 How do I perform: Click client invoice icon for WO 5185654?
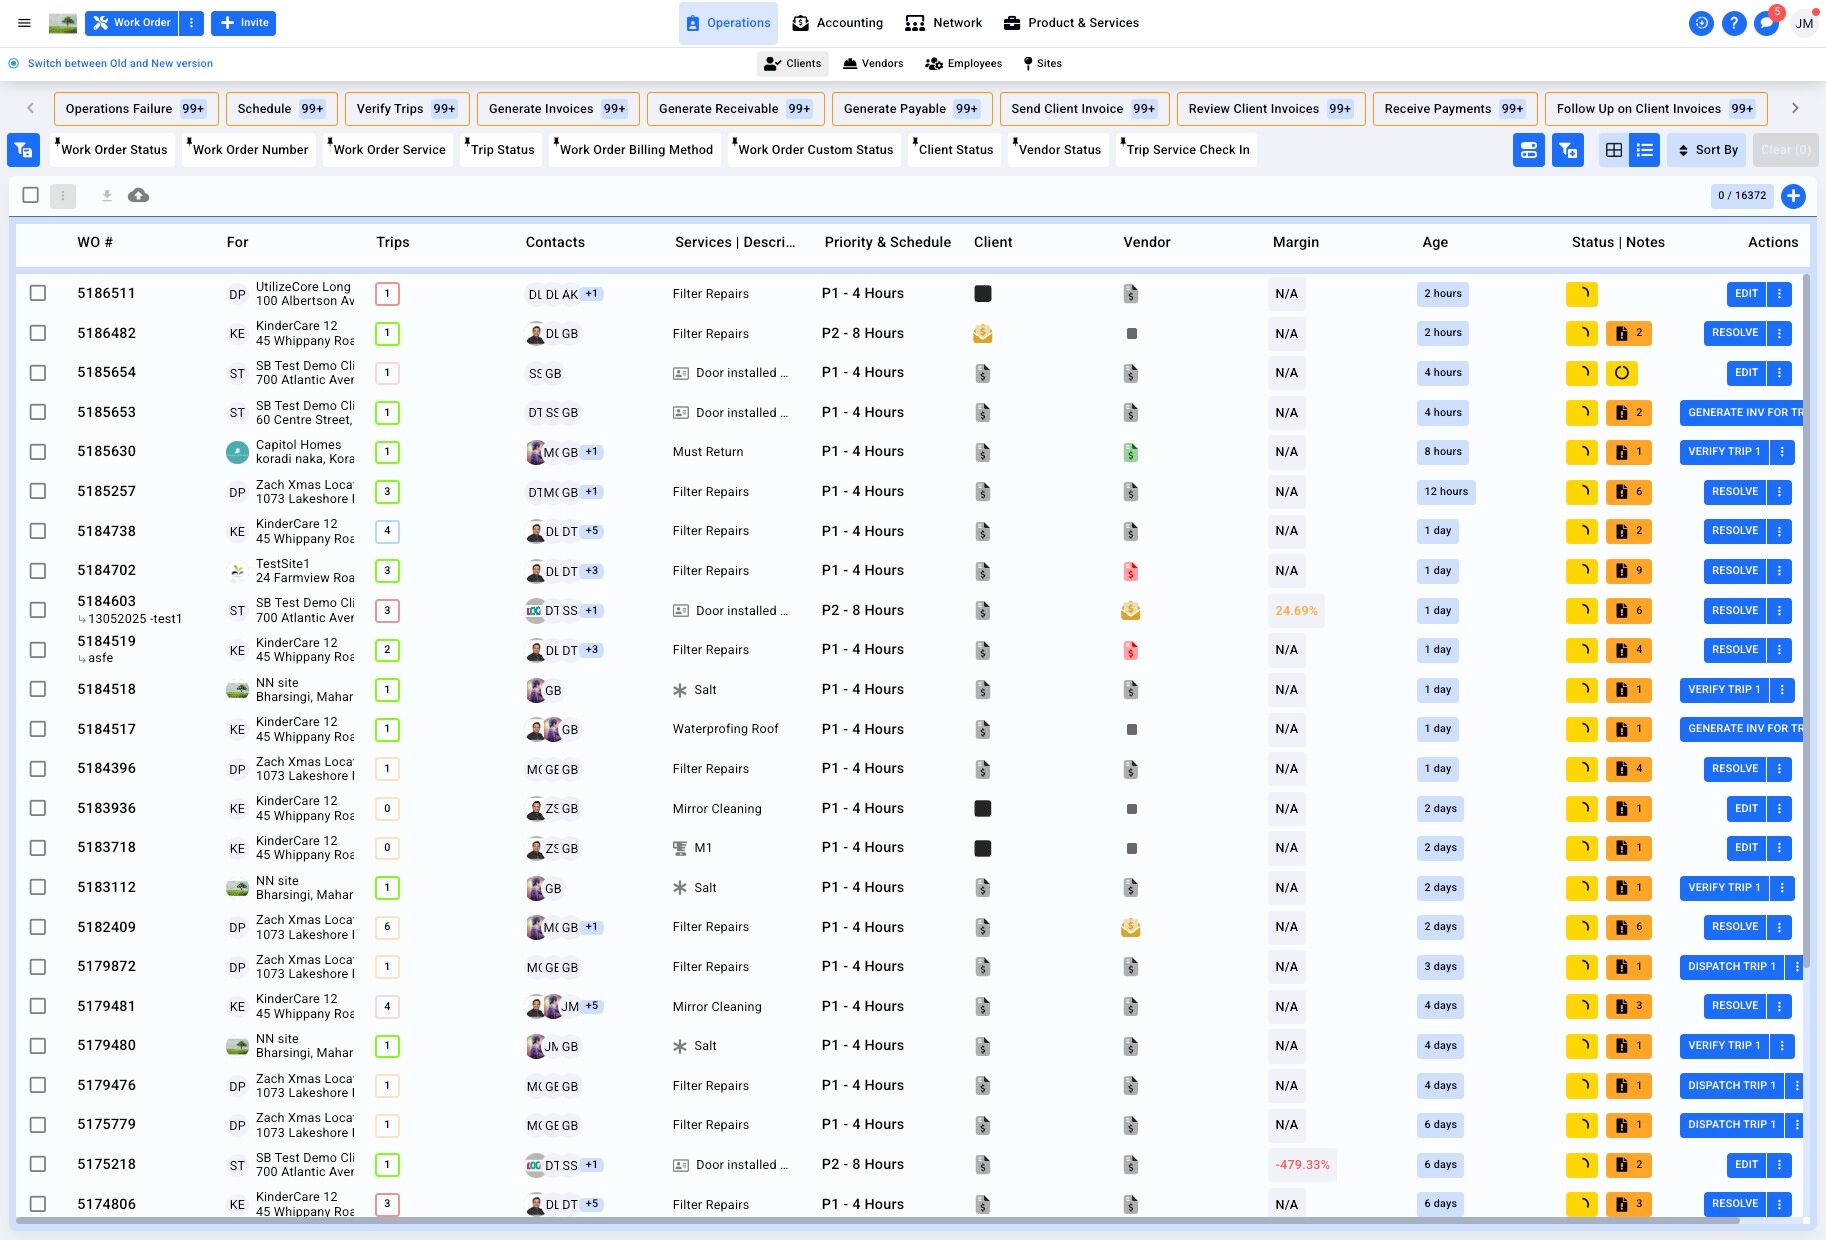pyautogui.click(x=983, y=373)
